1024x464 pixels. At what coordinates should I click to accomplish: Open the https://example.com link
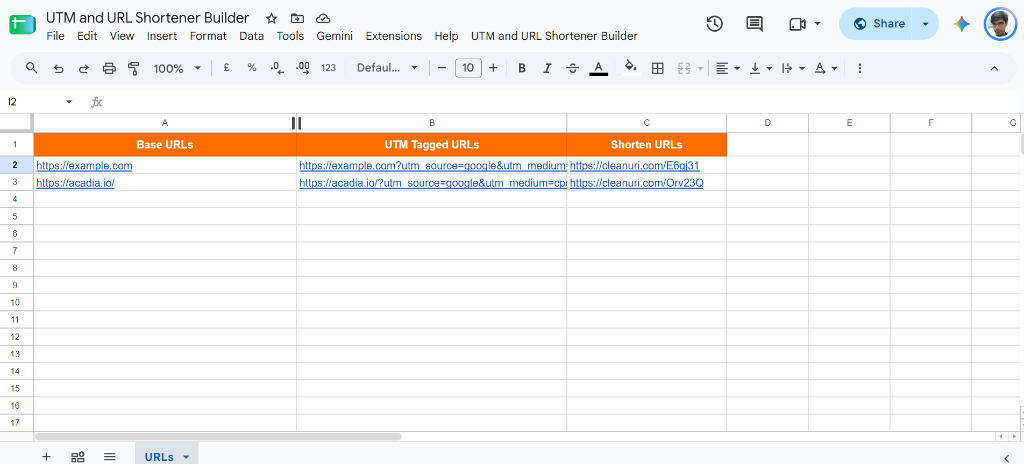click(x=84, y=166)
